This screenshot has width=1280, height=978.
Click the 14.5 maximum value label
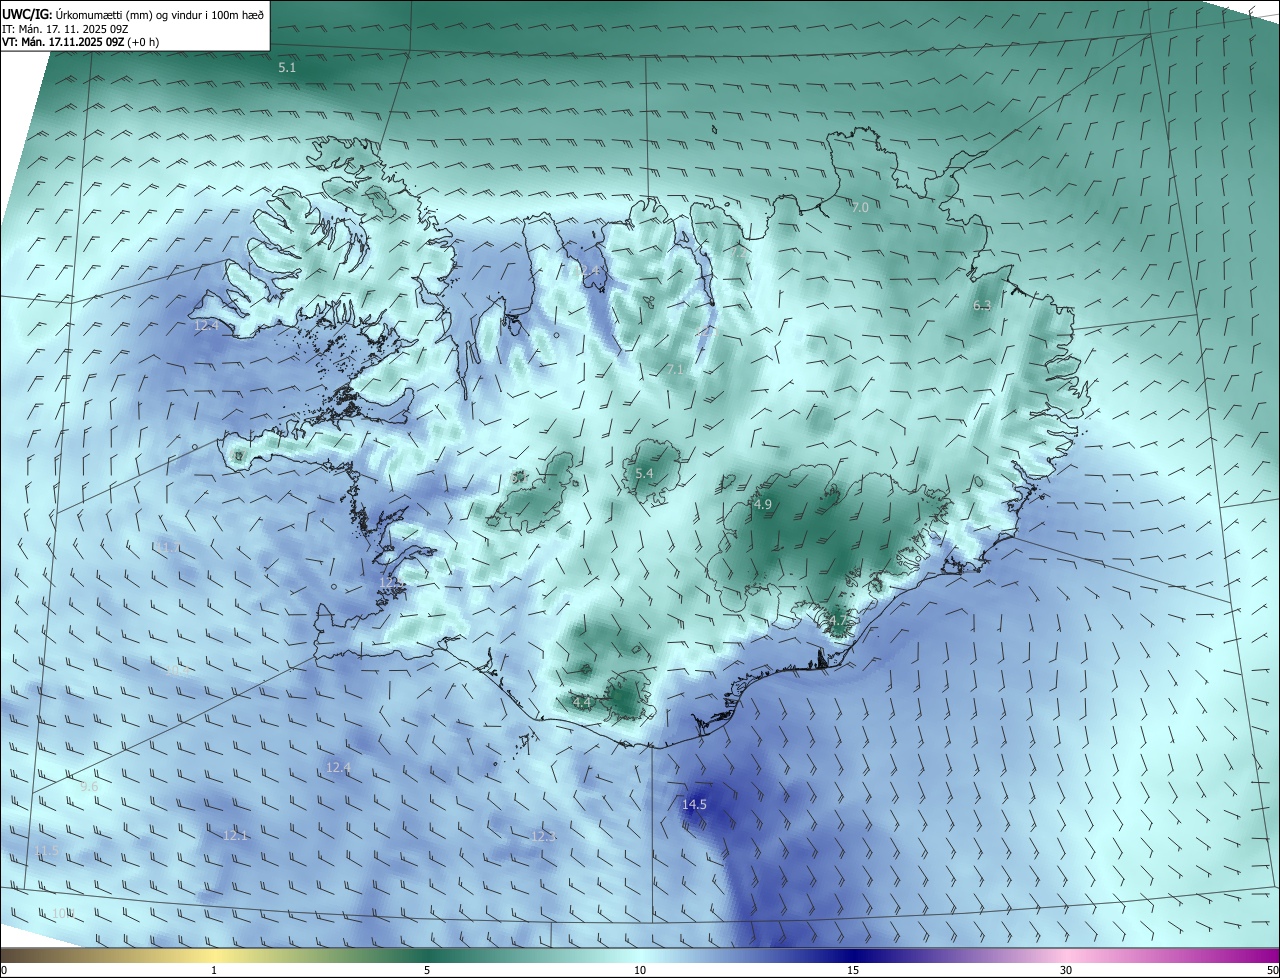(694, 805)
